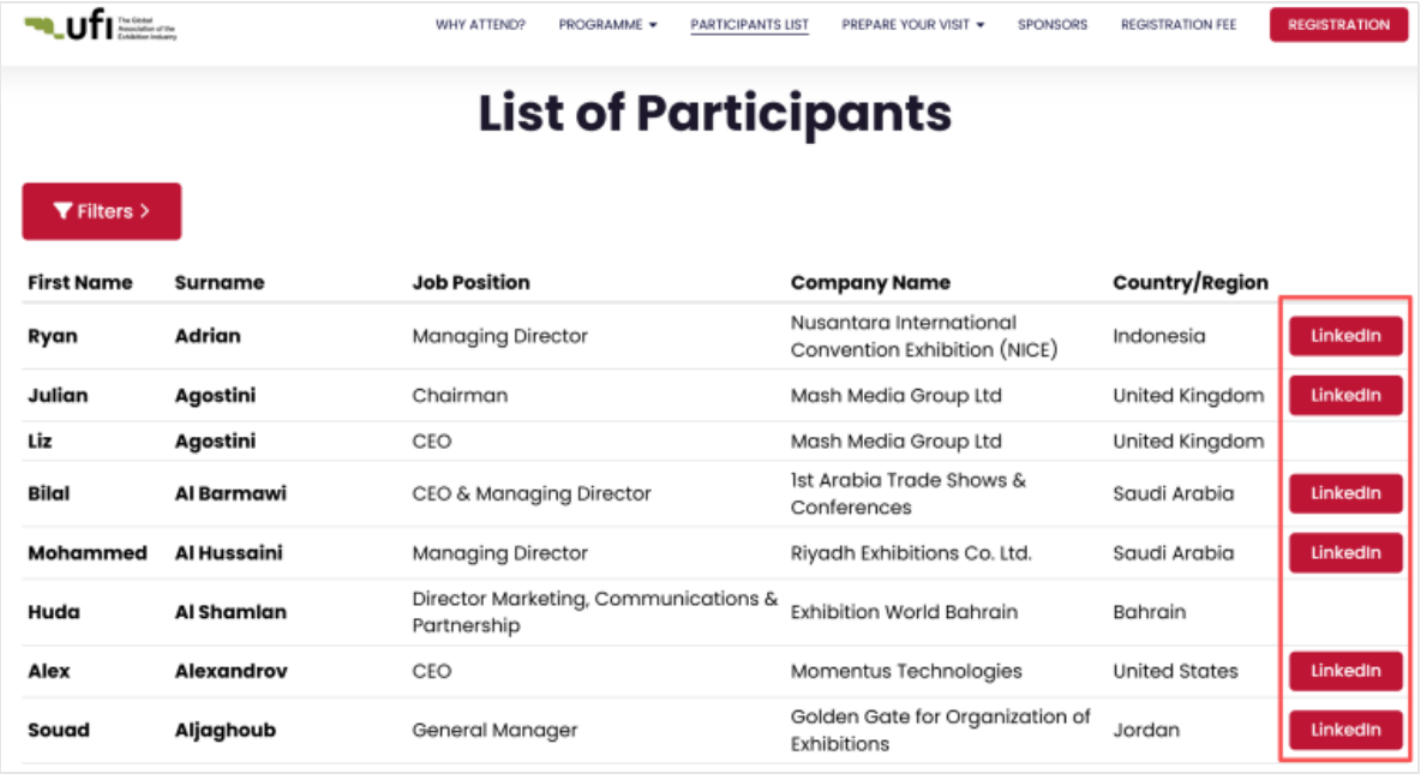
Task: Open Bilal Al Barmawi's LinkedIn profile
Action: [1345, 493]
